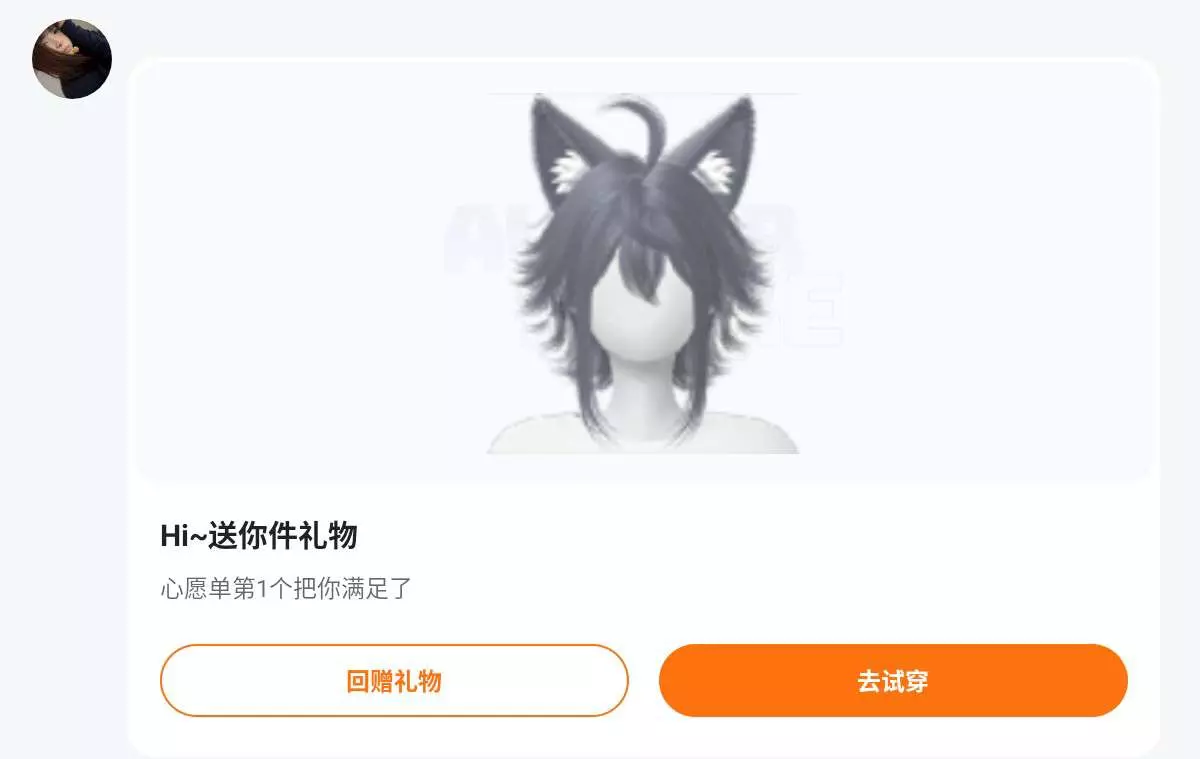Click the white inner fur of the right ear
Image resolution: width=1200 pixels, height=759 pixels.
click(717, 171)
